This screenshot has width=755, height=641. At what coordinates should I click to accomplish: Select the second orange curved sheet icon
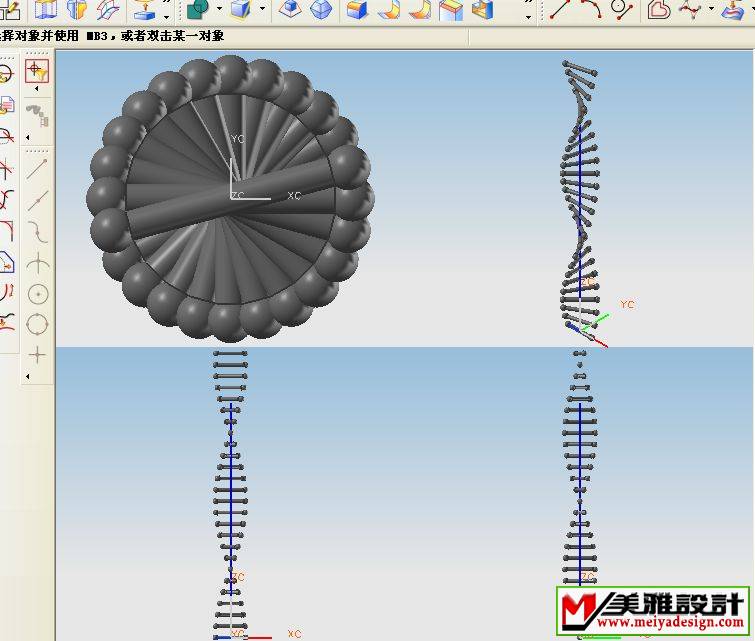pos(420,9)
